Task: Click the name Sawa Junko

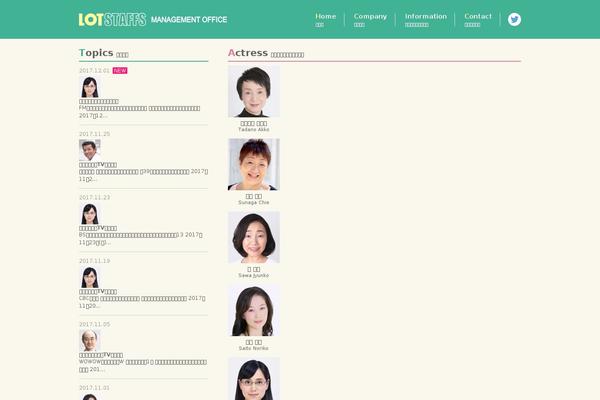Action: coord(254,276)
